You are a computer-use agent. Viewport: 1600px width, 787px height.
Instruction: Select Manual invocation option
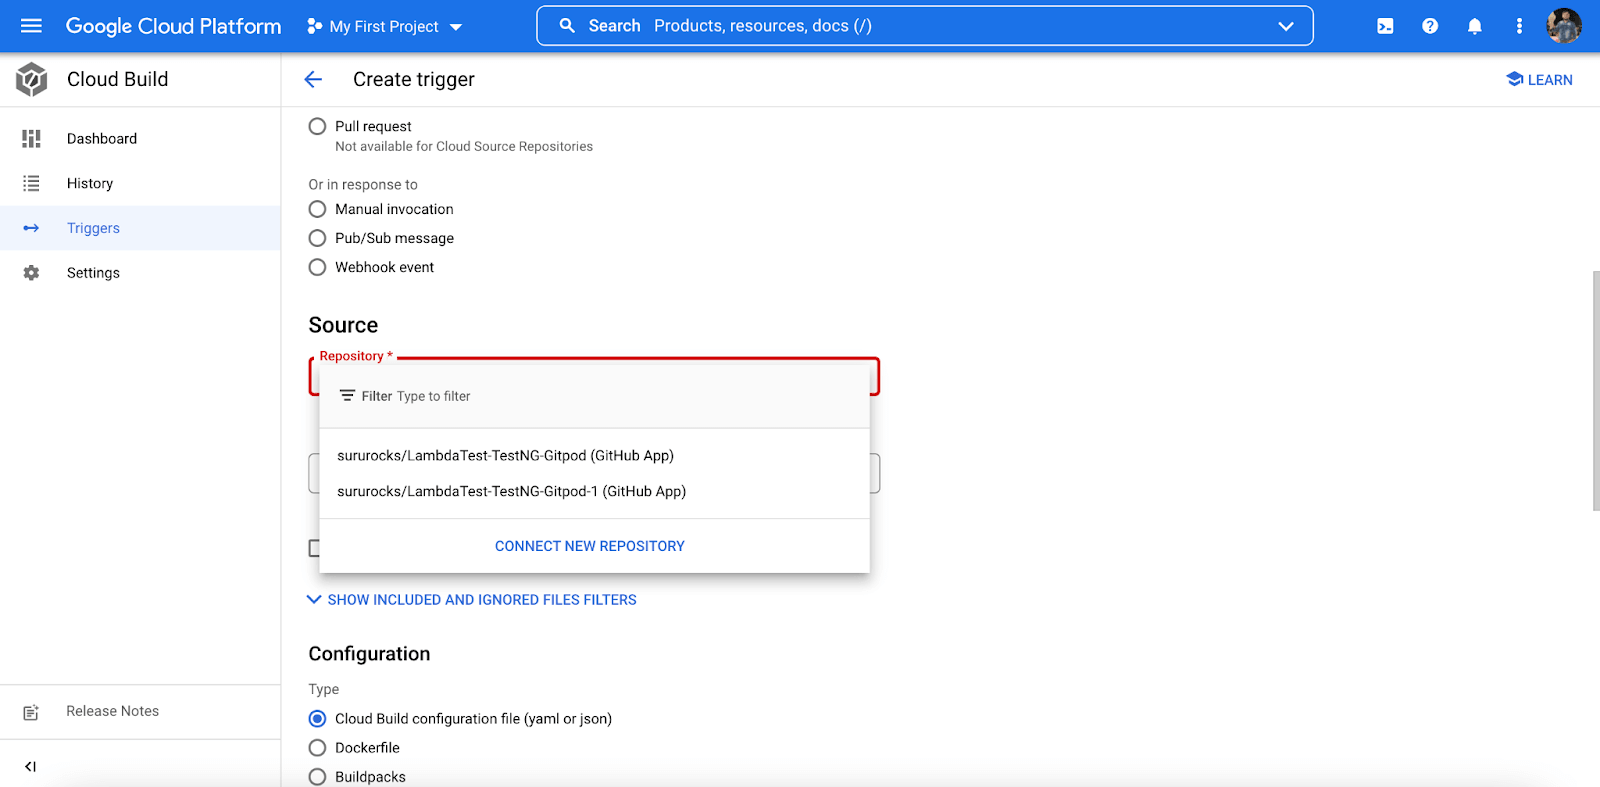tap(317, 209)
